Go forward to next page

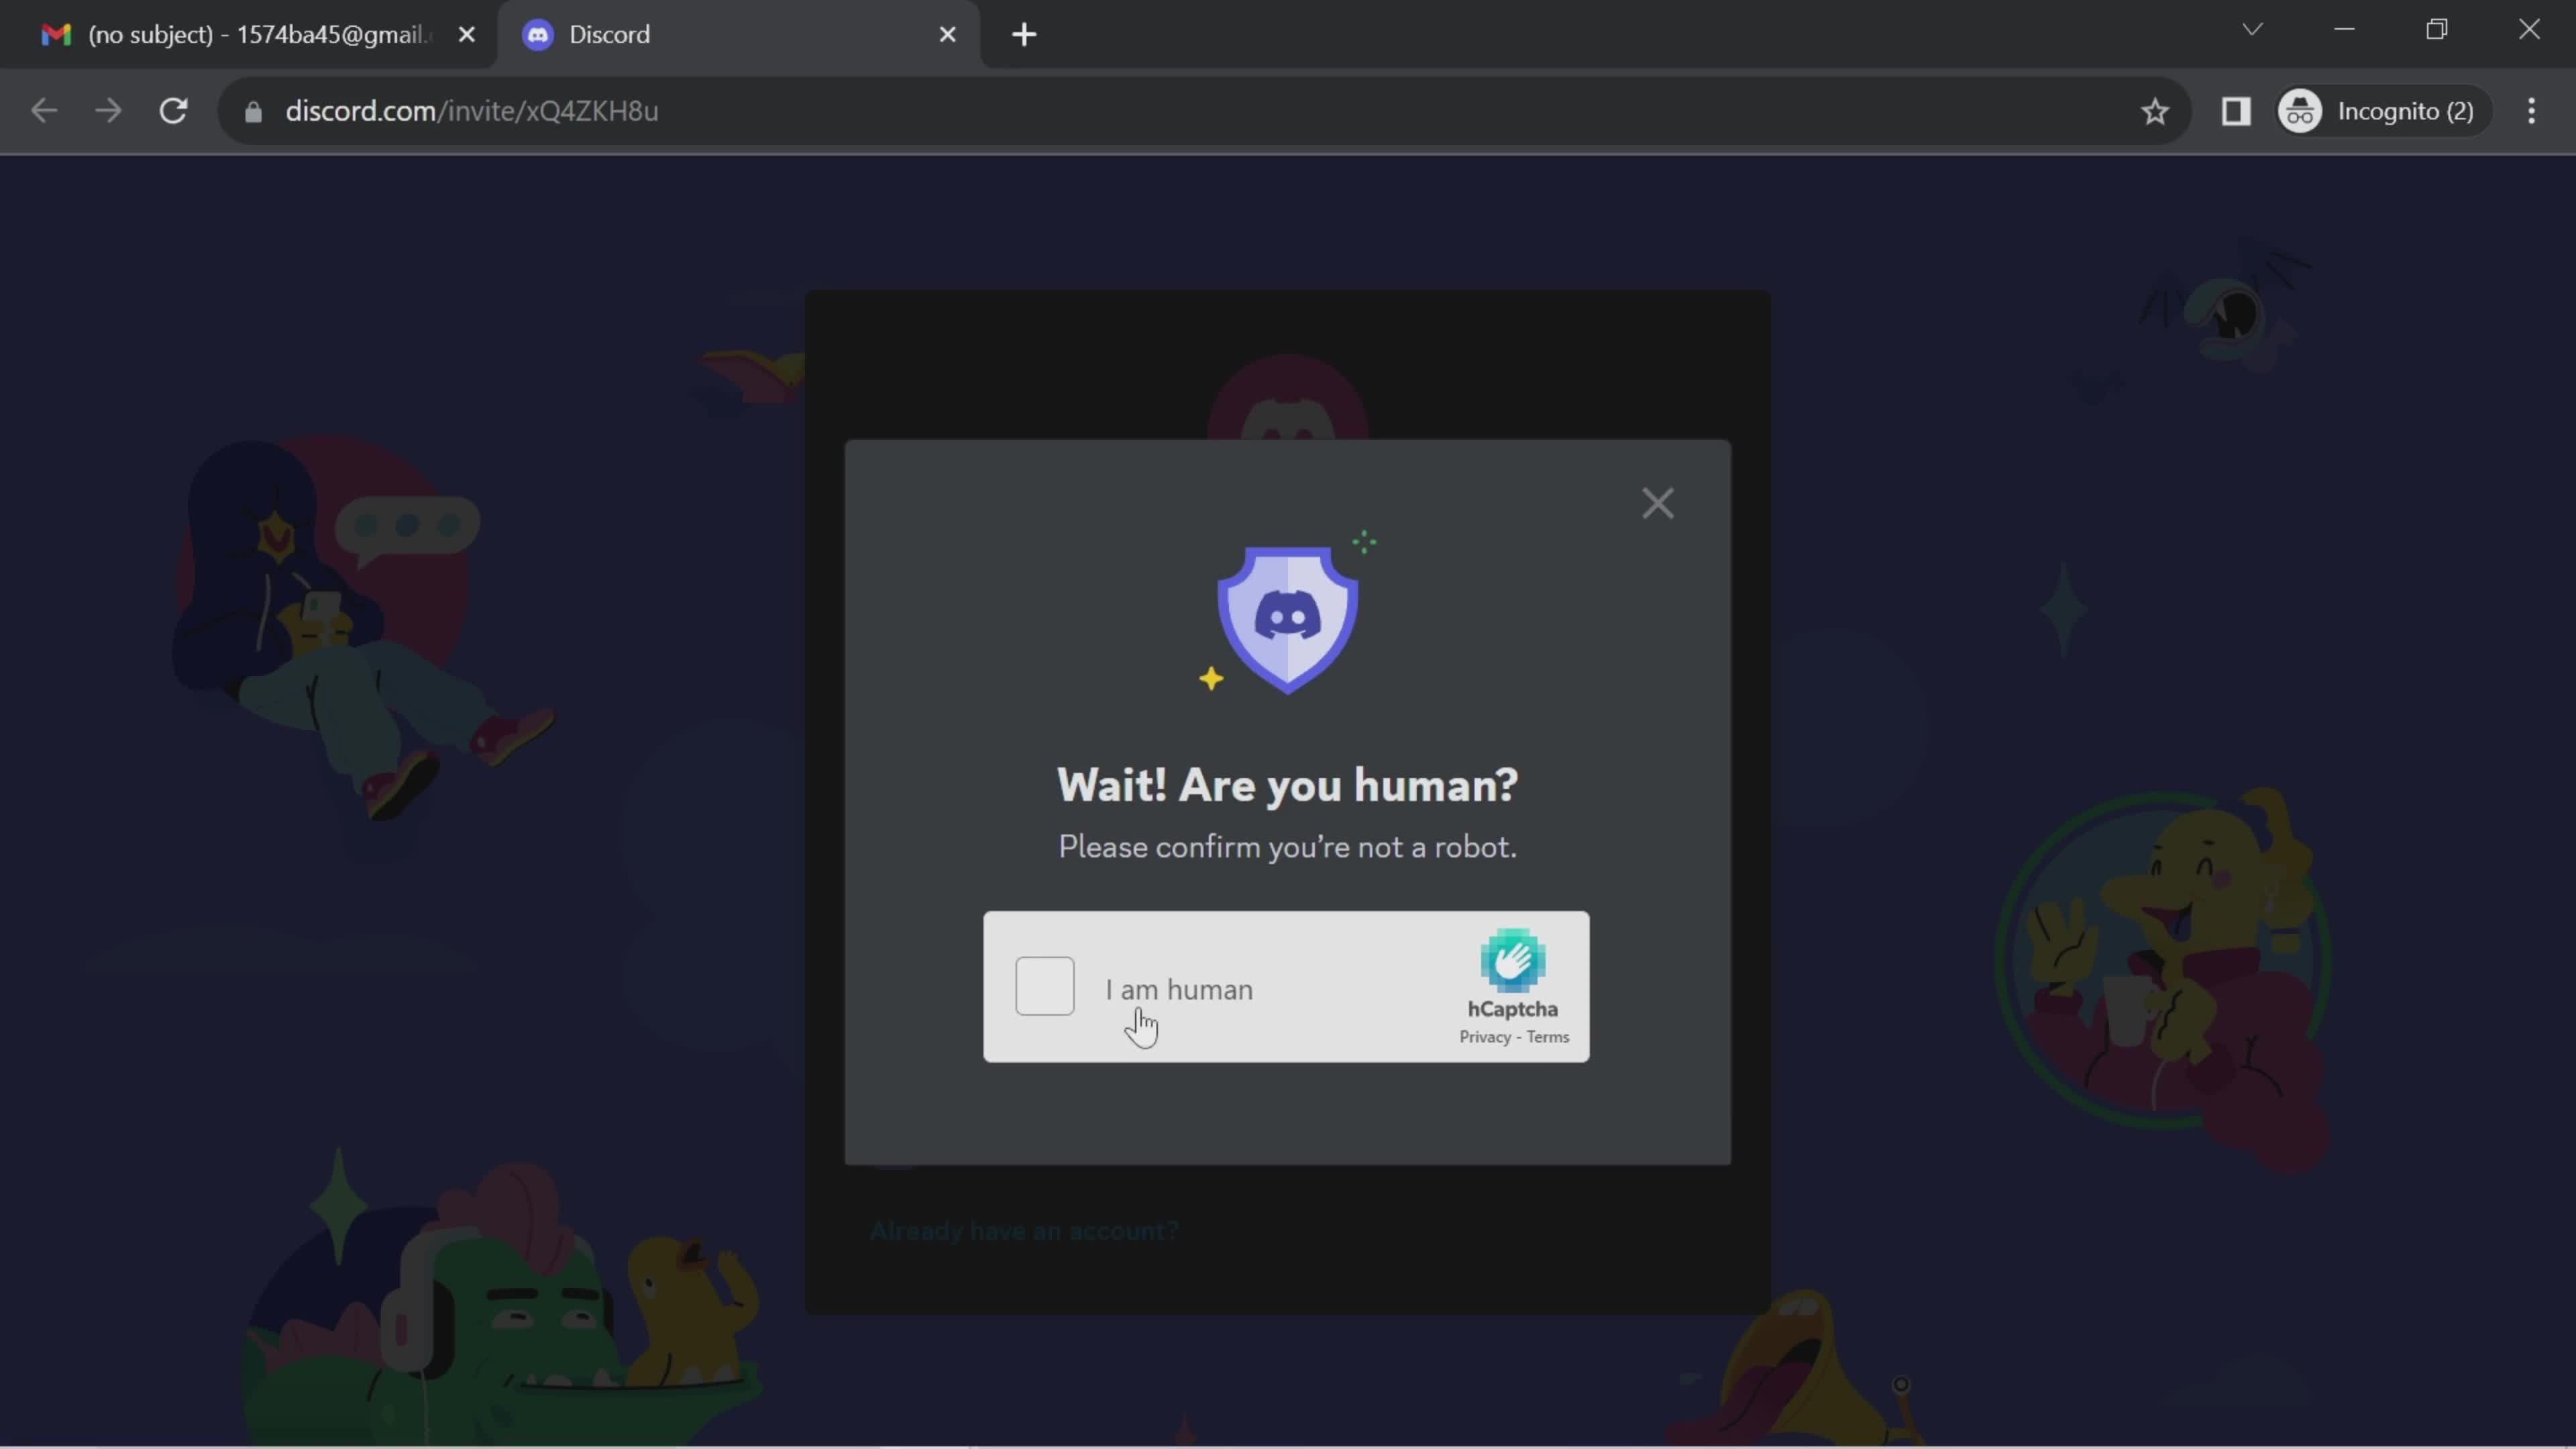[x=108, y=110]
